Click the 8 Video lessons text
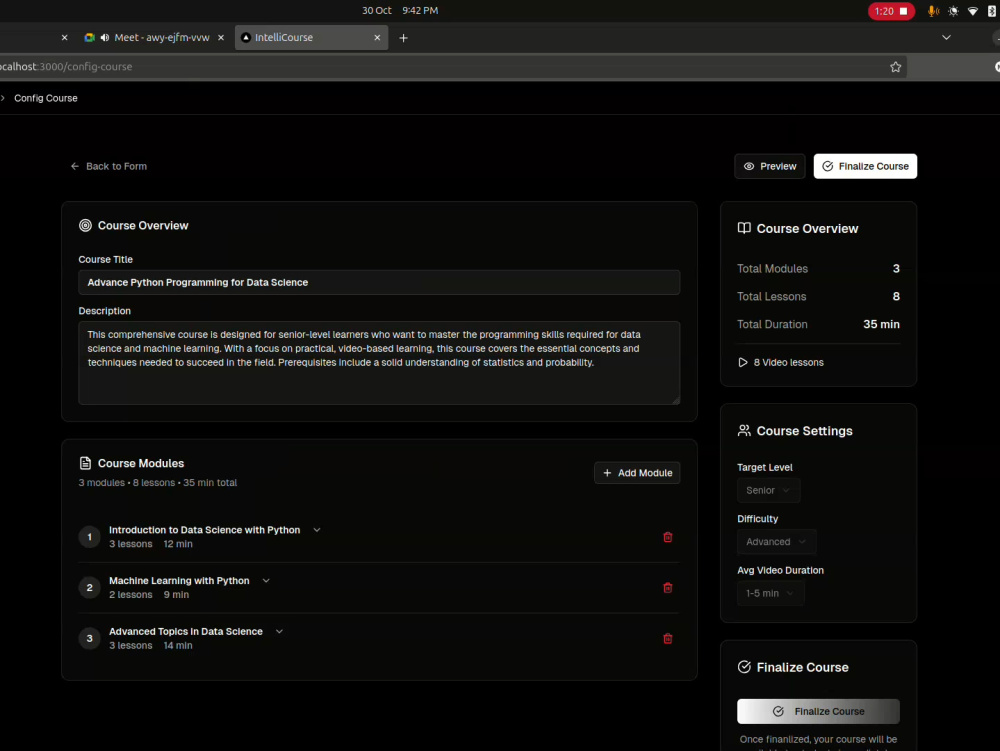The image size is (1000, 751). coord(788,362)
